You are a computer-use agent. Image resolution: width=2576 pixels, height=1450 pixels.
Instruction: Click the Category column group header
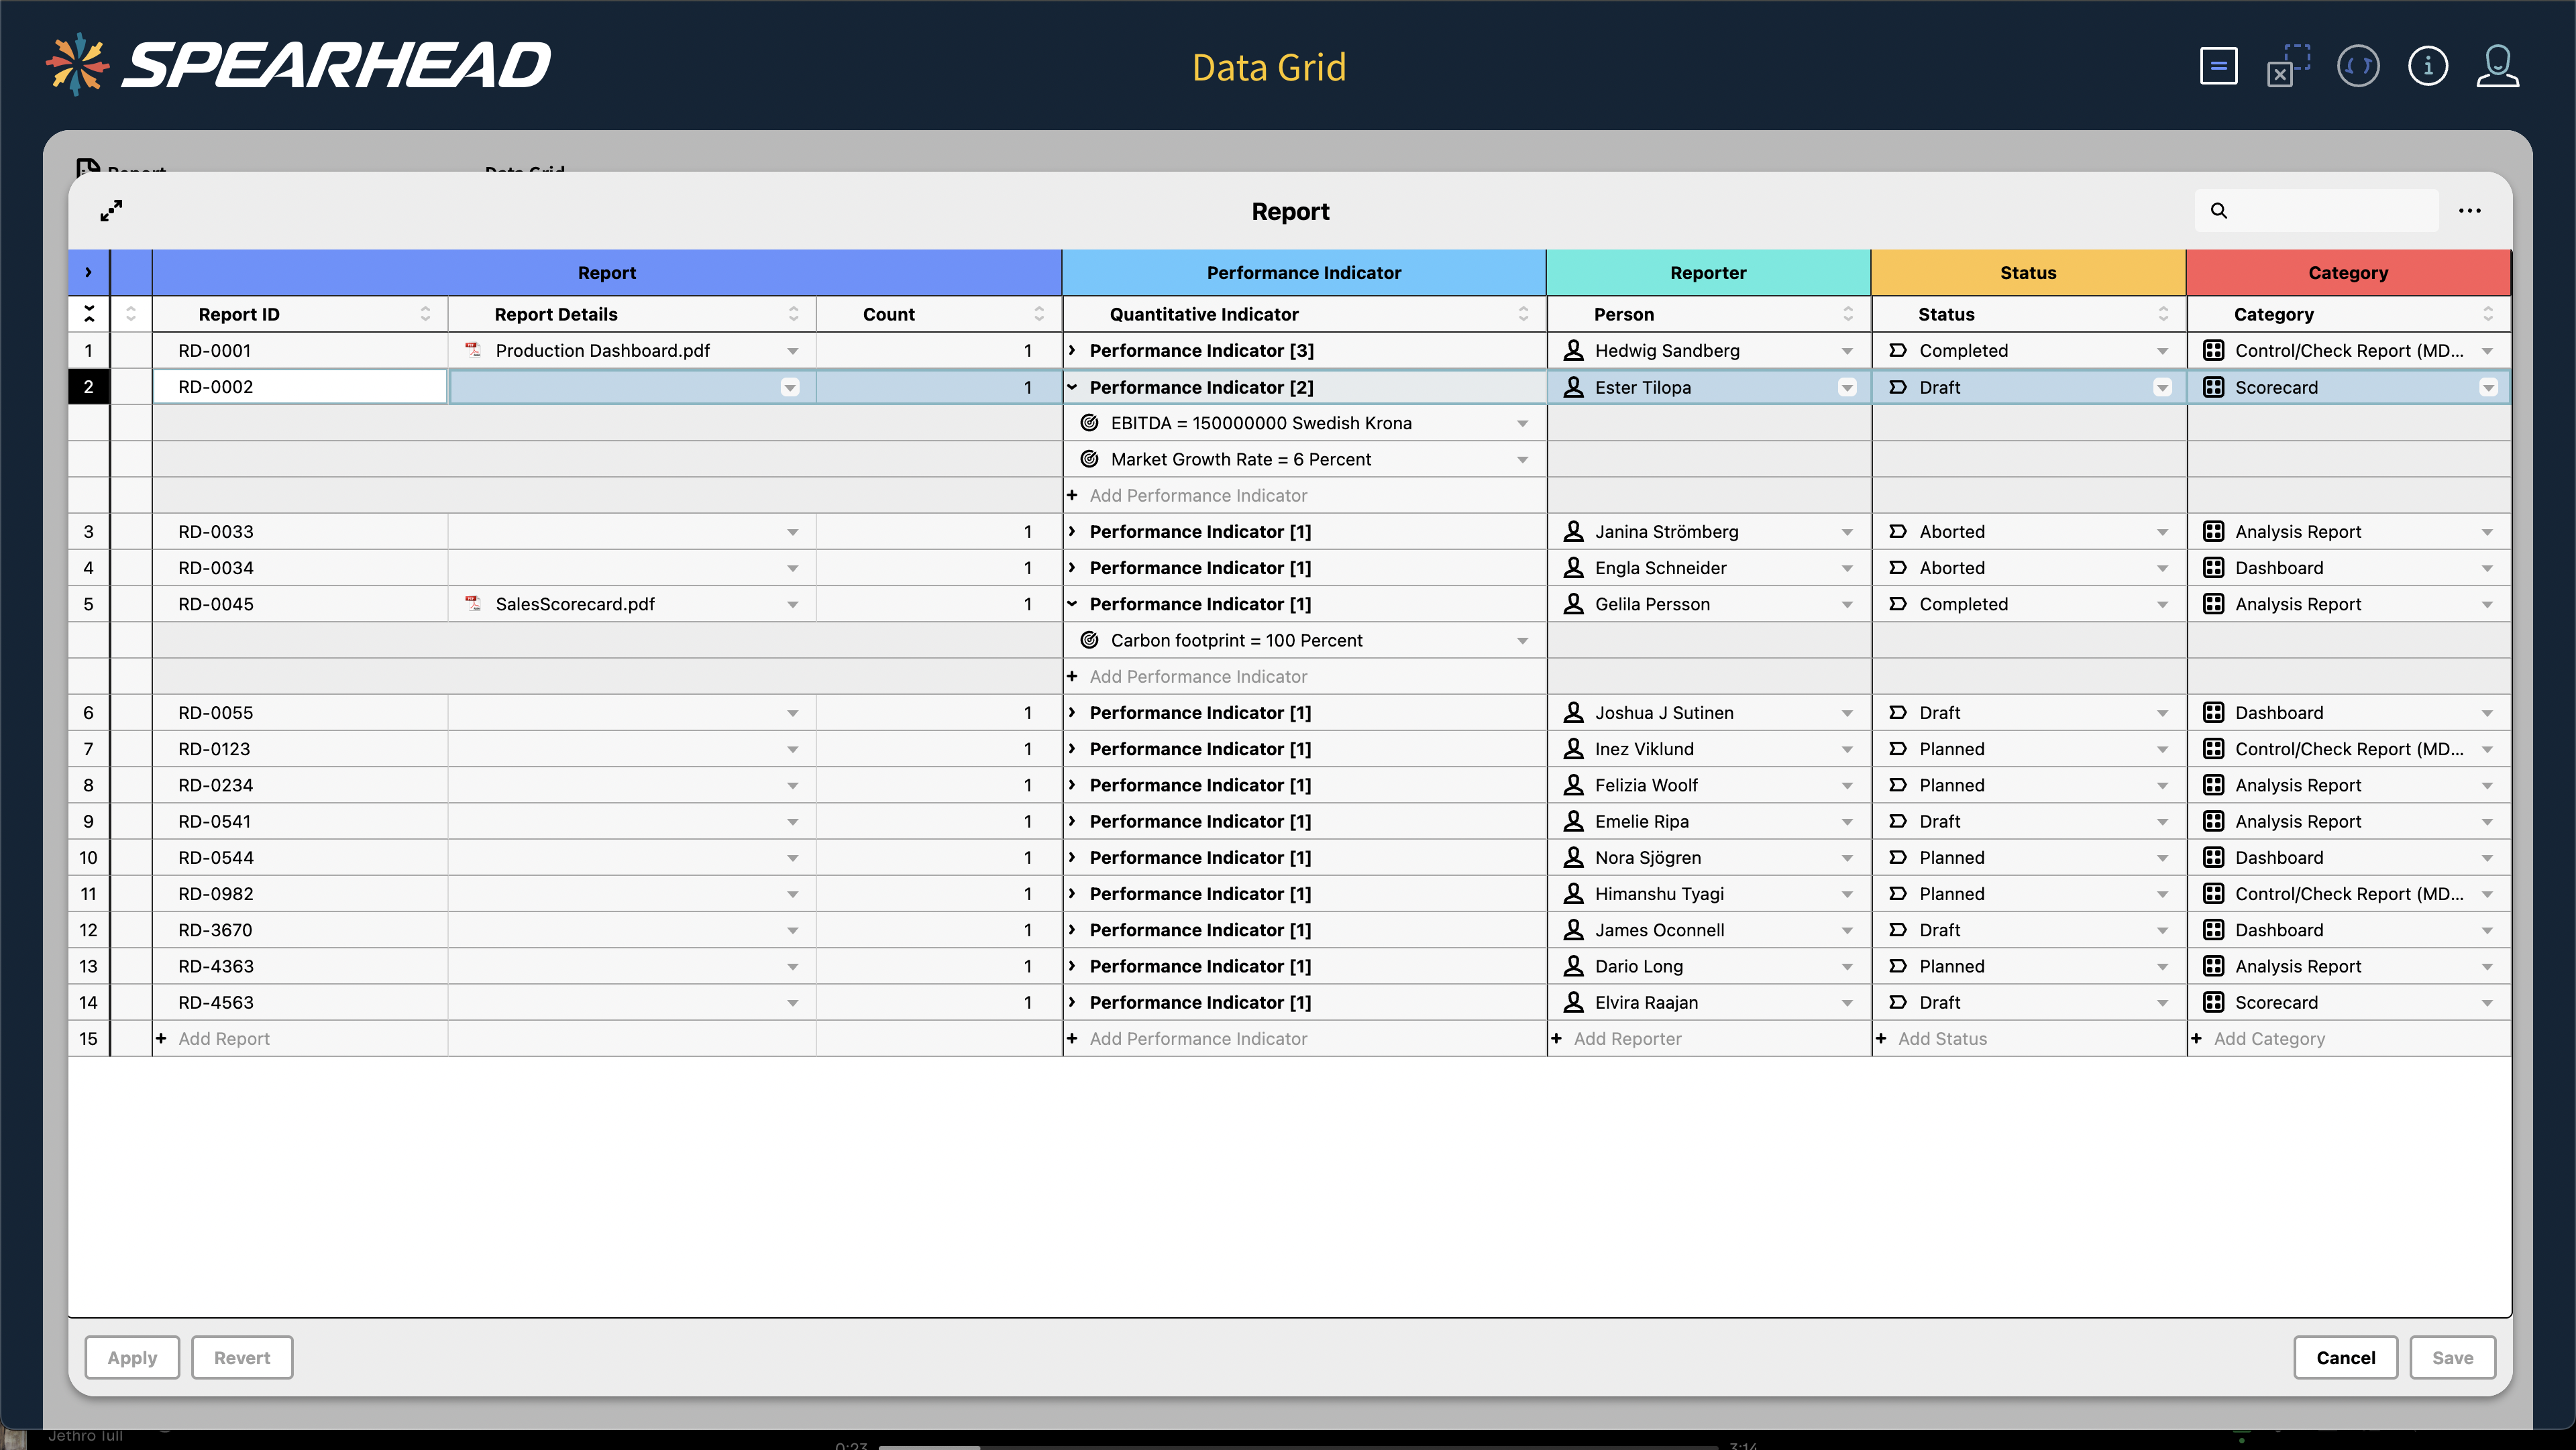(x=2347, y=273)
